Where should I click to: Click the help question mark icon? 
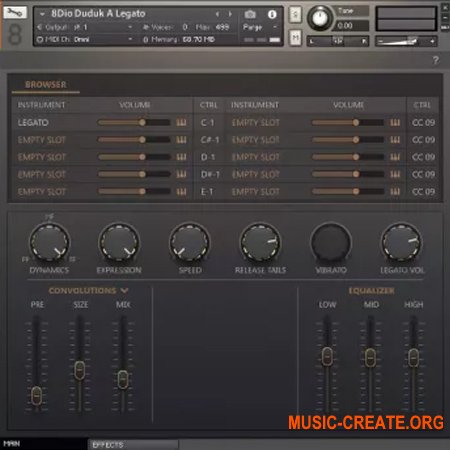(x=436, y=60)
